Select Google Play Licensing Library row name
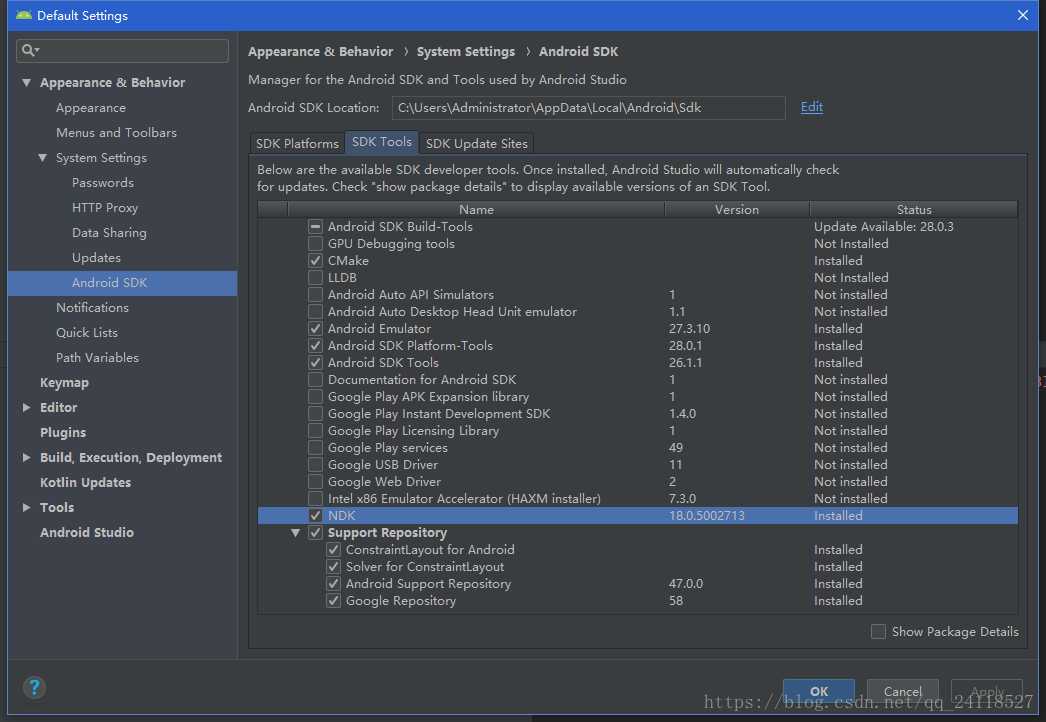This screenshot has height=722, width=1046. point(413,431)
